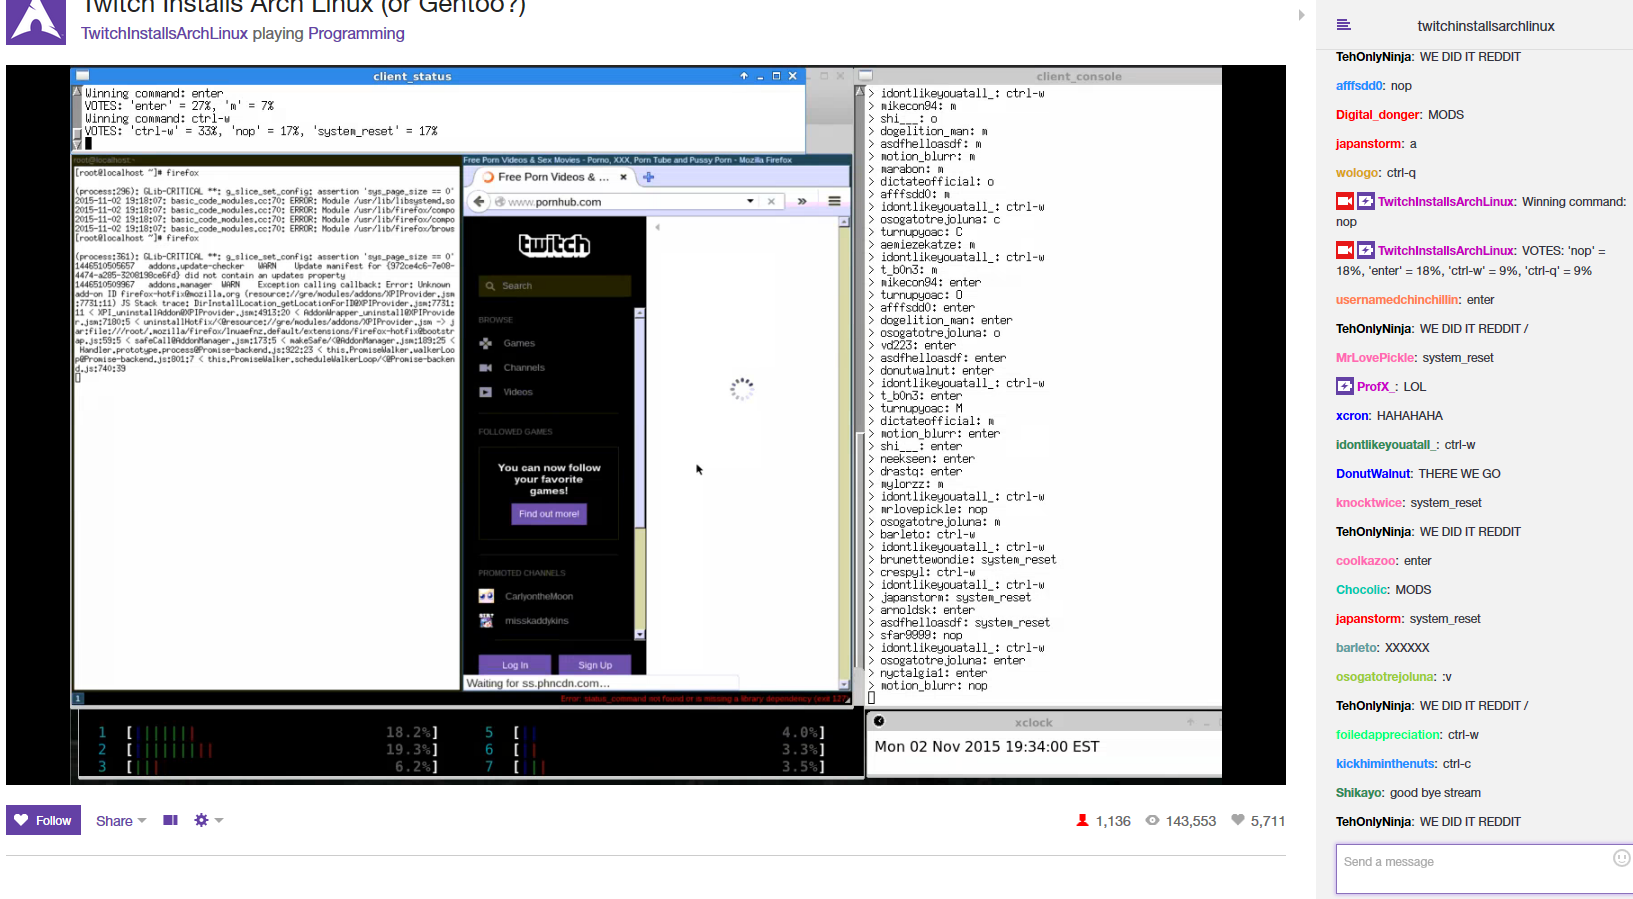Click the Firefox back arrow button

coord(479,201)
